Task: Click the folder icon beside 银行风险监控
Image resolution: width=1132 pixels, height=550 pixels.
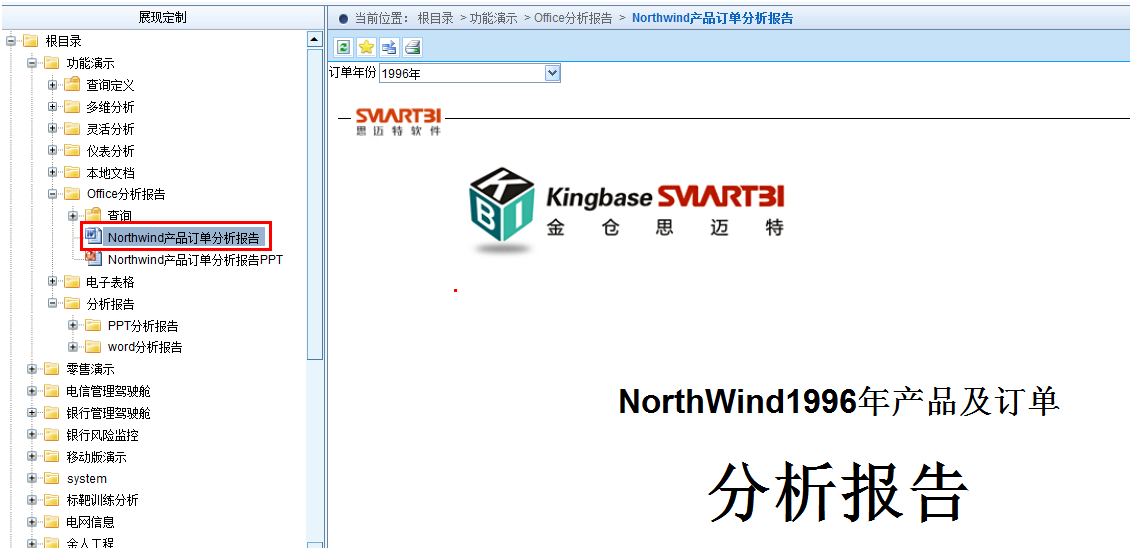Action: 51,435
